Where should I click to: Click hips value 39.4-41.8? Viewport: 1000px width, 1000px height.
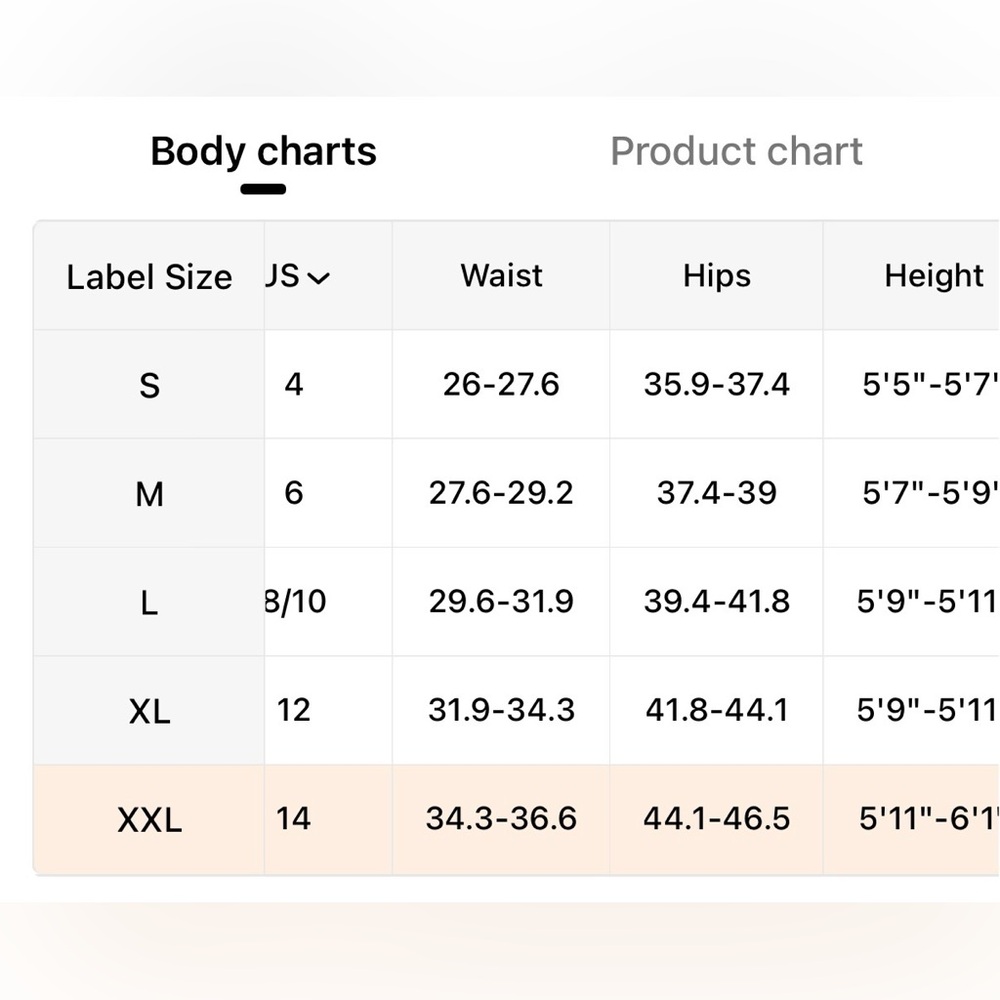pos(717,601)
